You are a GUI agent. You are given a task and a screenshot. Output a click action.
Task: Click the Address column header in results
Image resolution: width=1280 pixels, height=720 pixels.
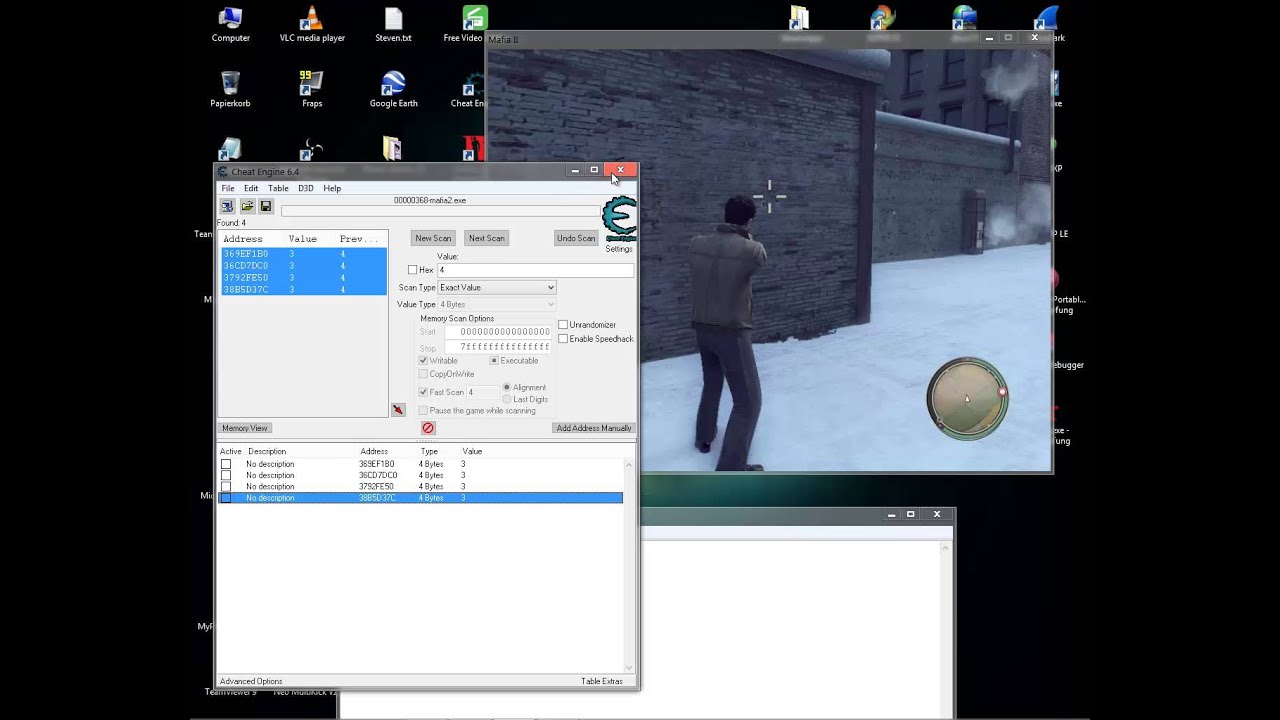pyautogui.click(x=243, y=239)
